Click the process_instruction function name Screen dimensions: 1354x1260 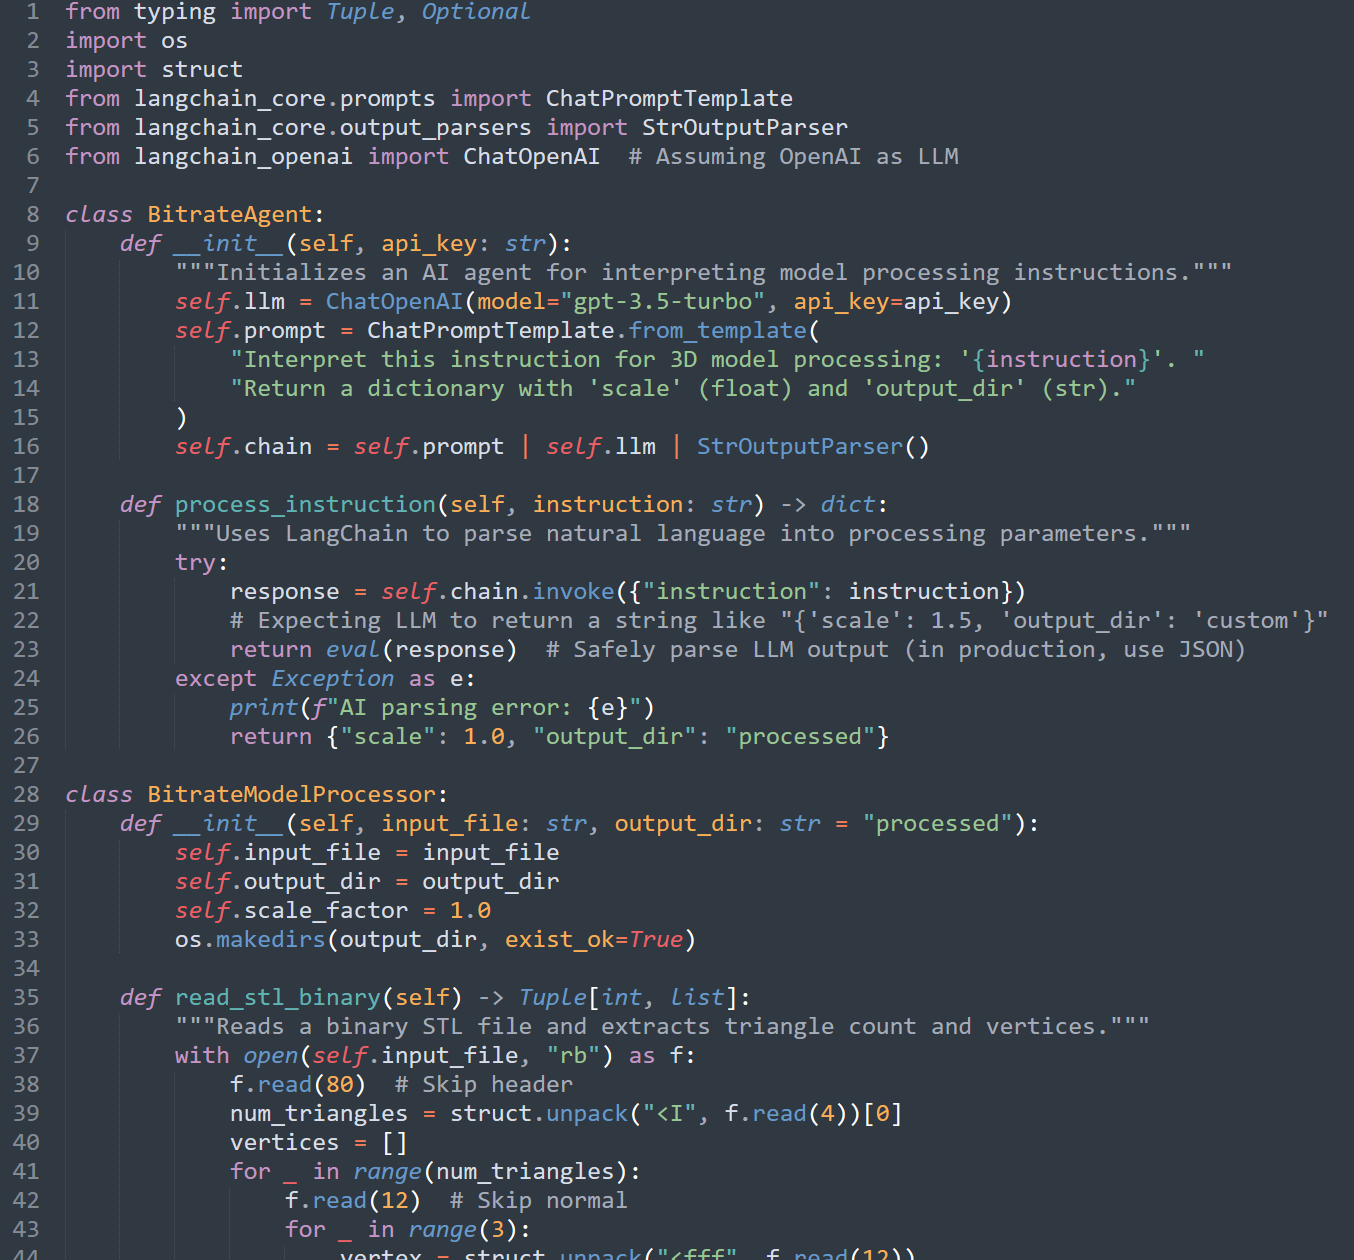(305, 504)
